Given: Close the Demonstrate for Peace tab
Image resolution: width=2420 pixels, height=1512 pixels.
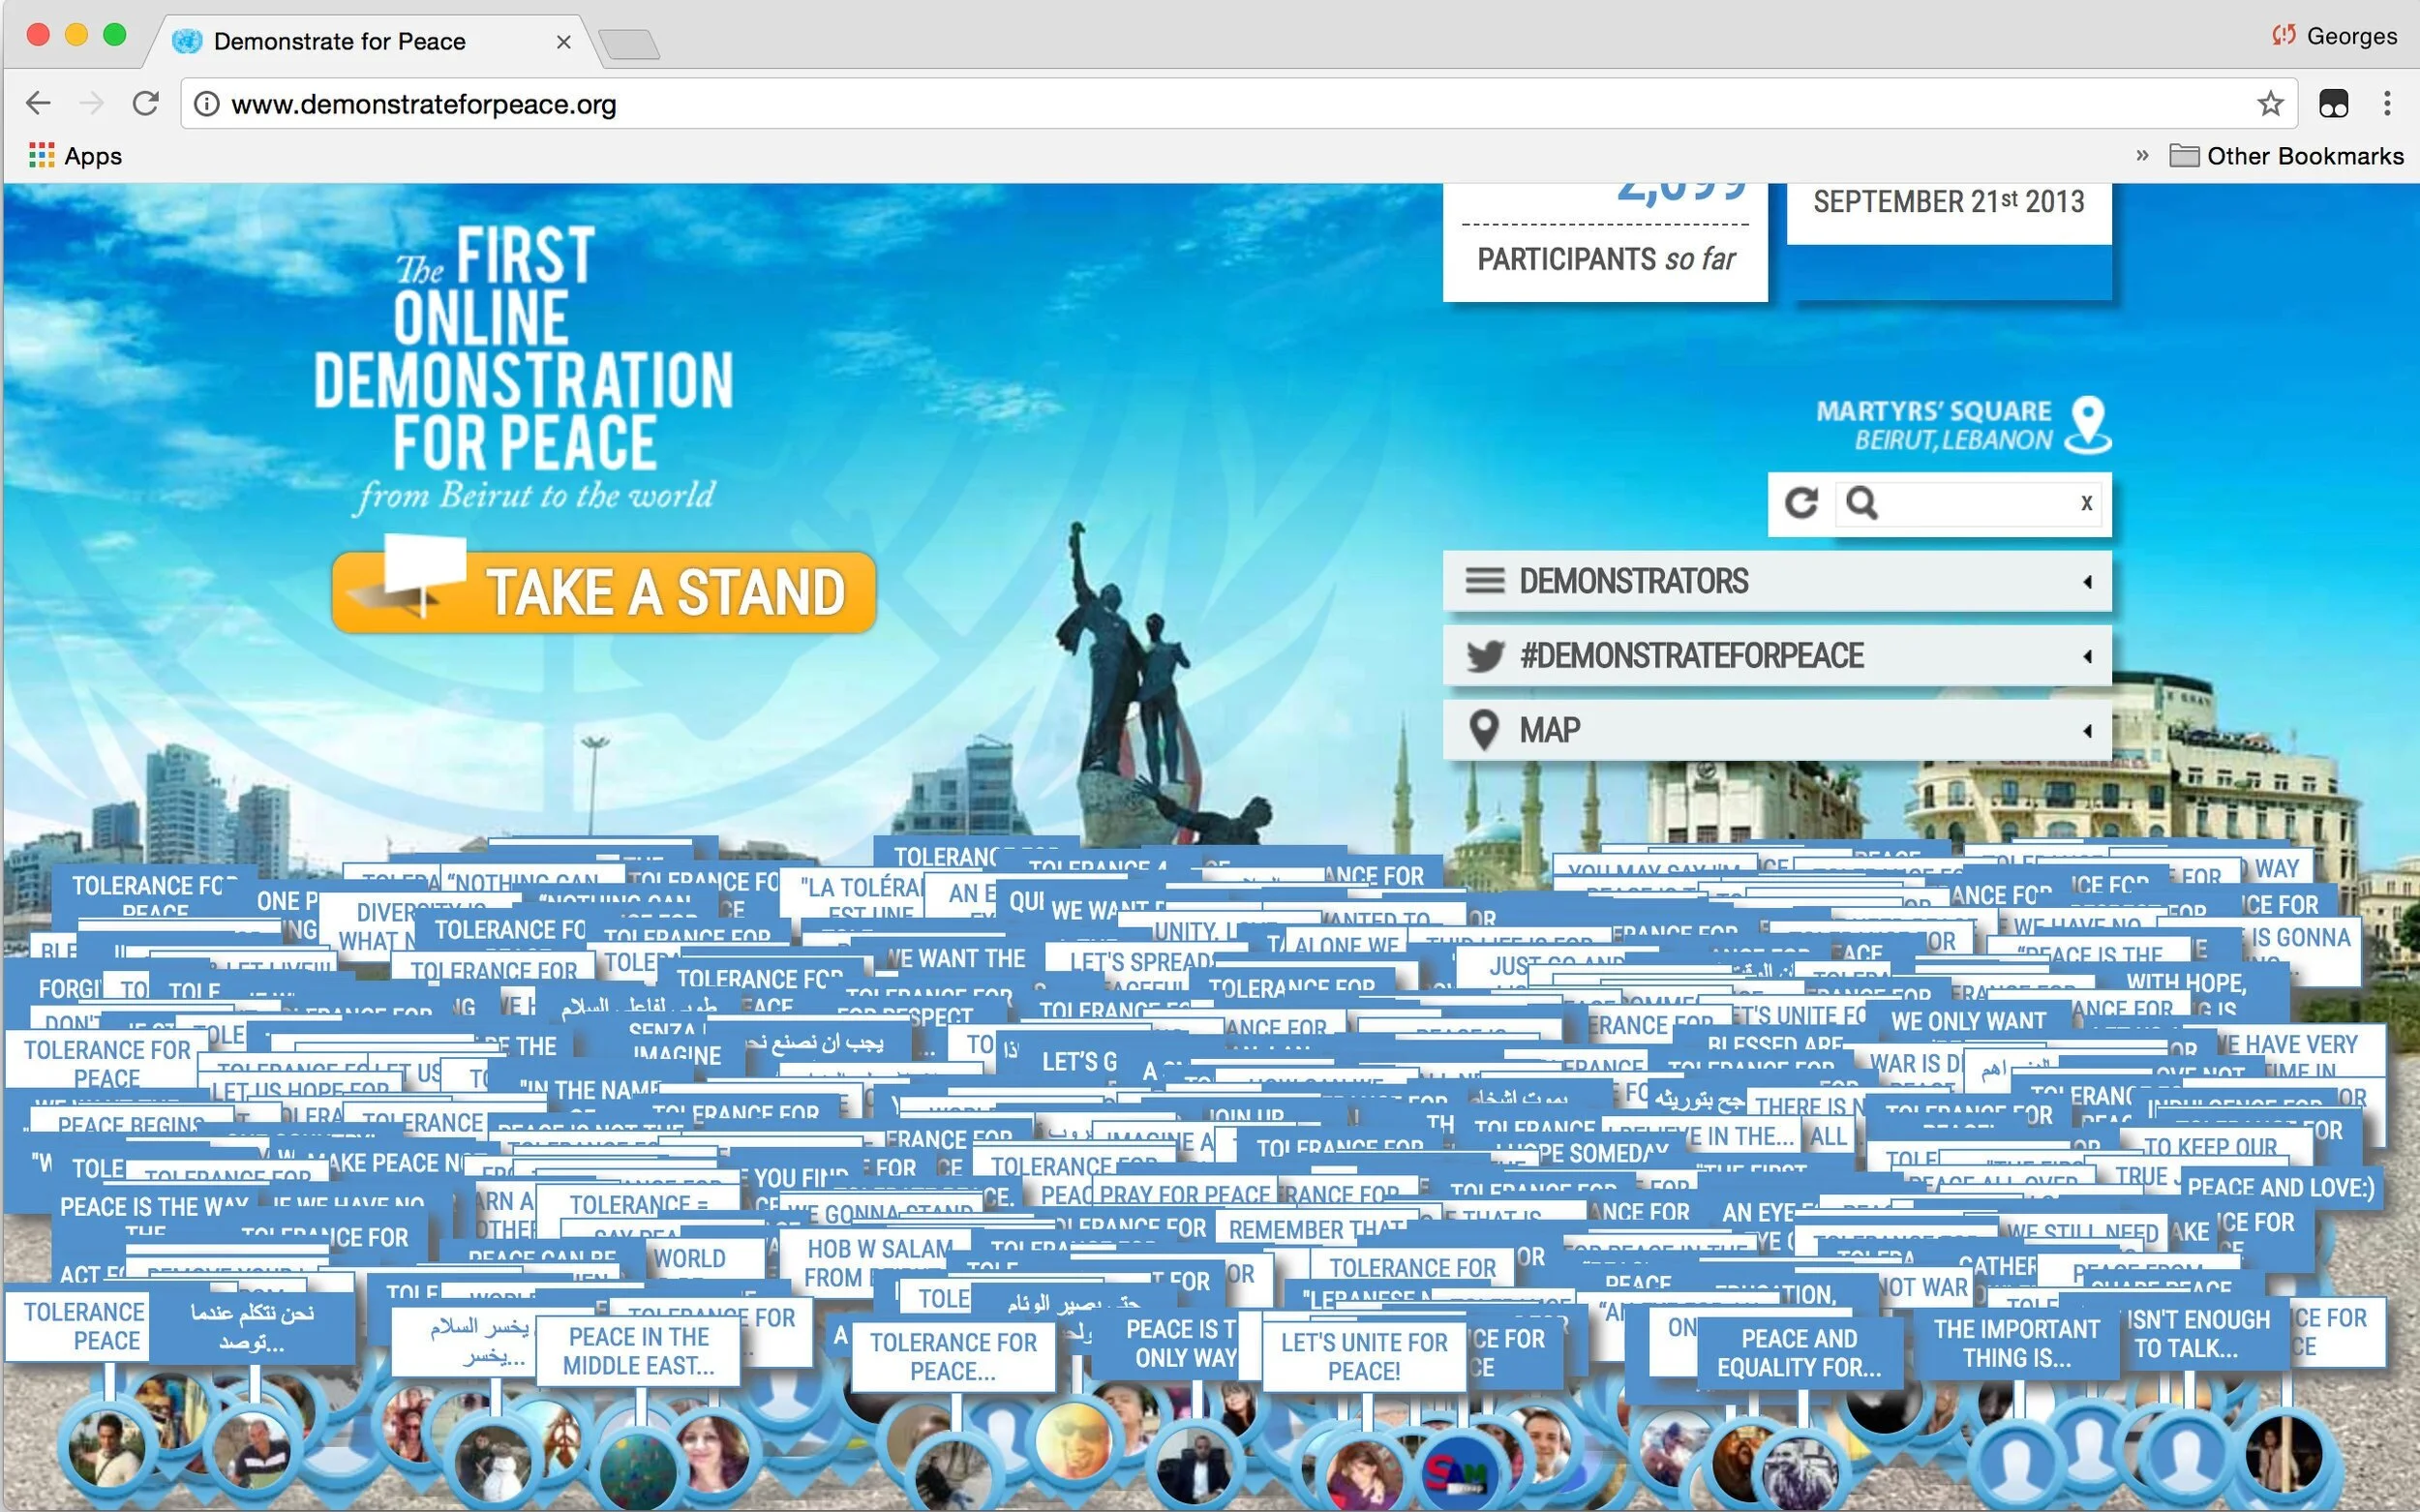Looking at the screenshot, I should point(564,42).
